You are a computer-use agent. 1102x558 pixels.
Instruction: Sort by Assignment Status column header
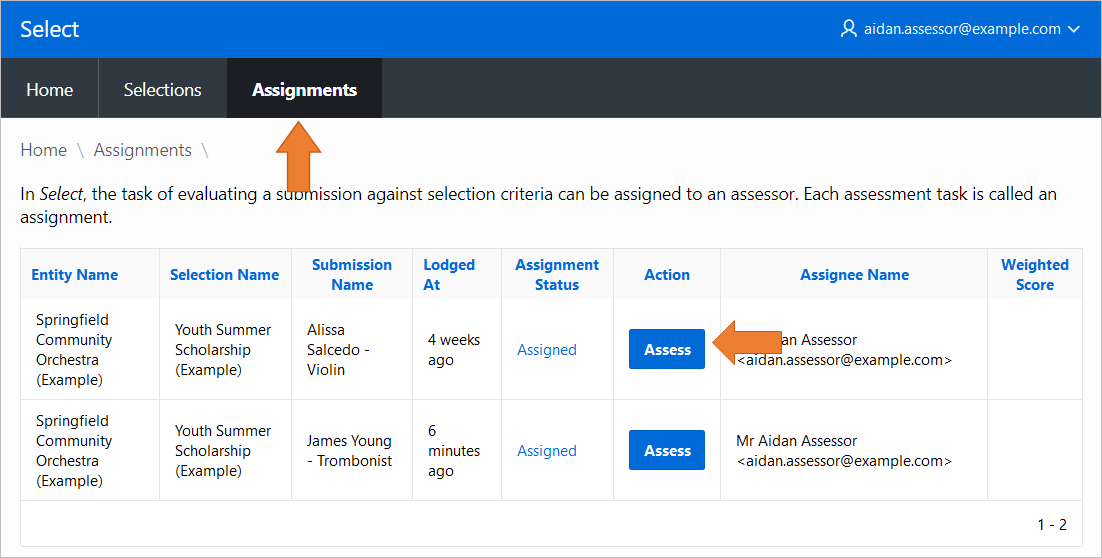point(557,275)
